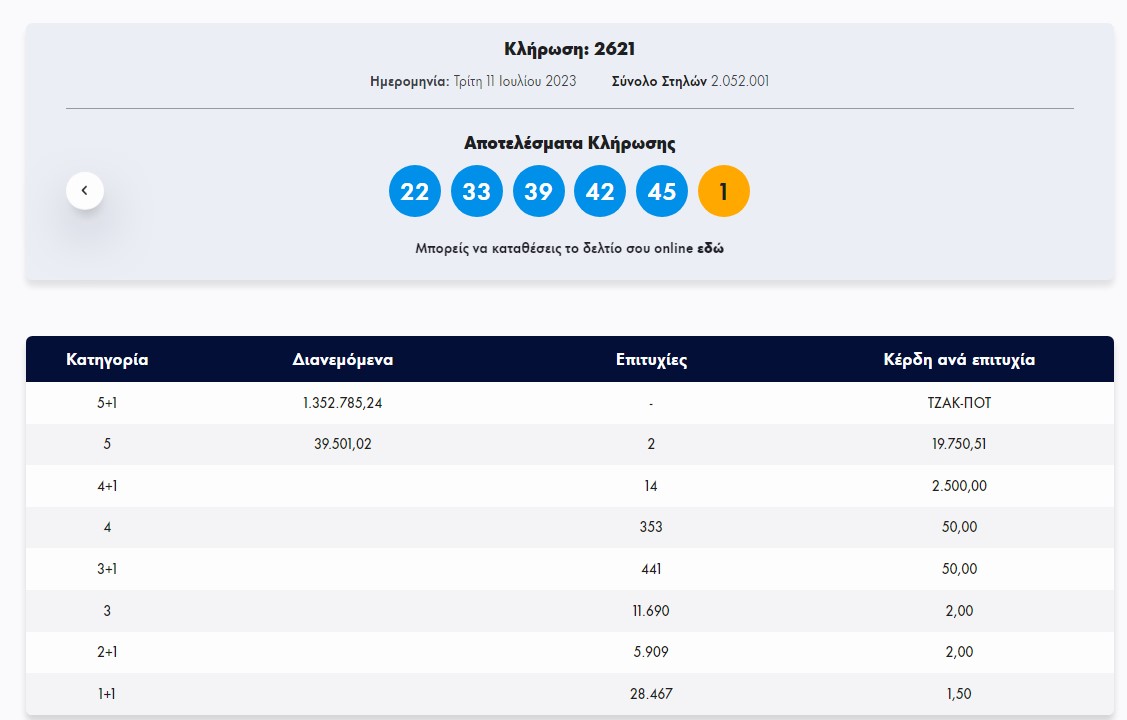Select the total columns value 2.052.001
This screenshot has height=720, width=1127.
point(739,82)
